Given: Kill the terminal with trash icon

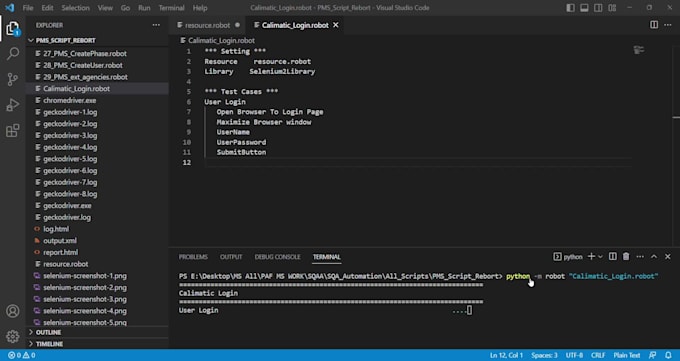Looking at the screenshot, I should click(626, 256).
